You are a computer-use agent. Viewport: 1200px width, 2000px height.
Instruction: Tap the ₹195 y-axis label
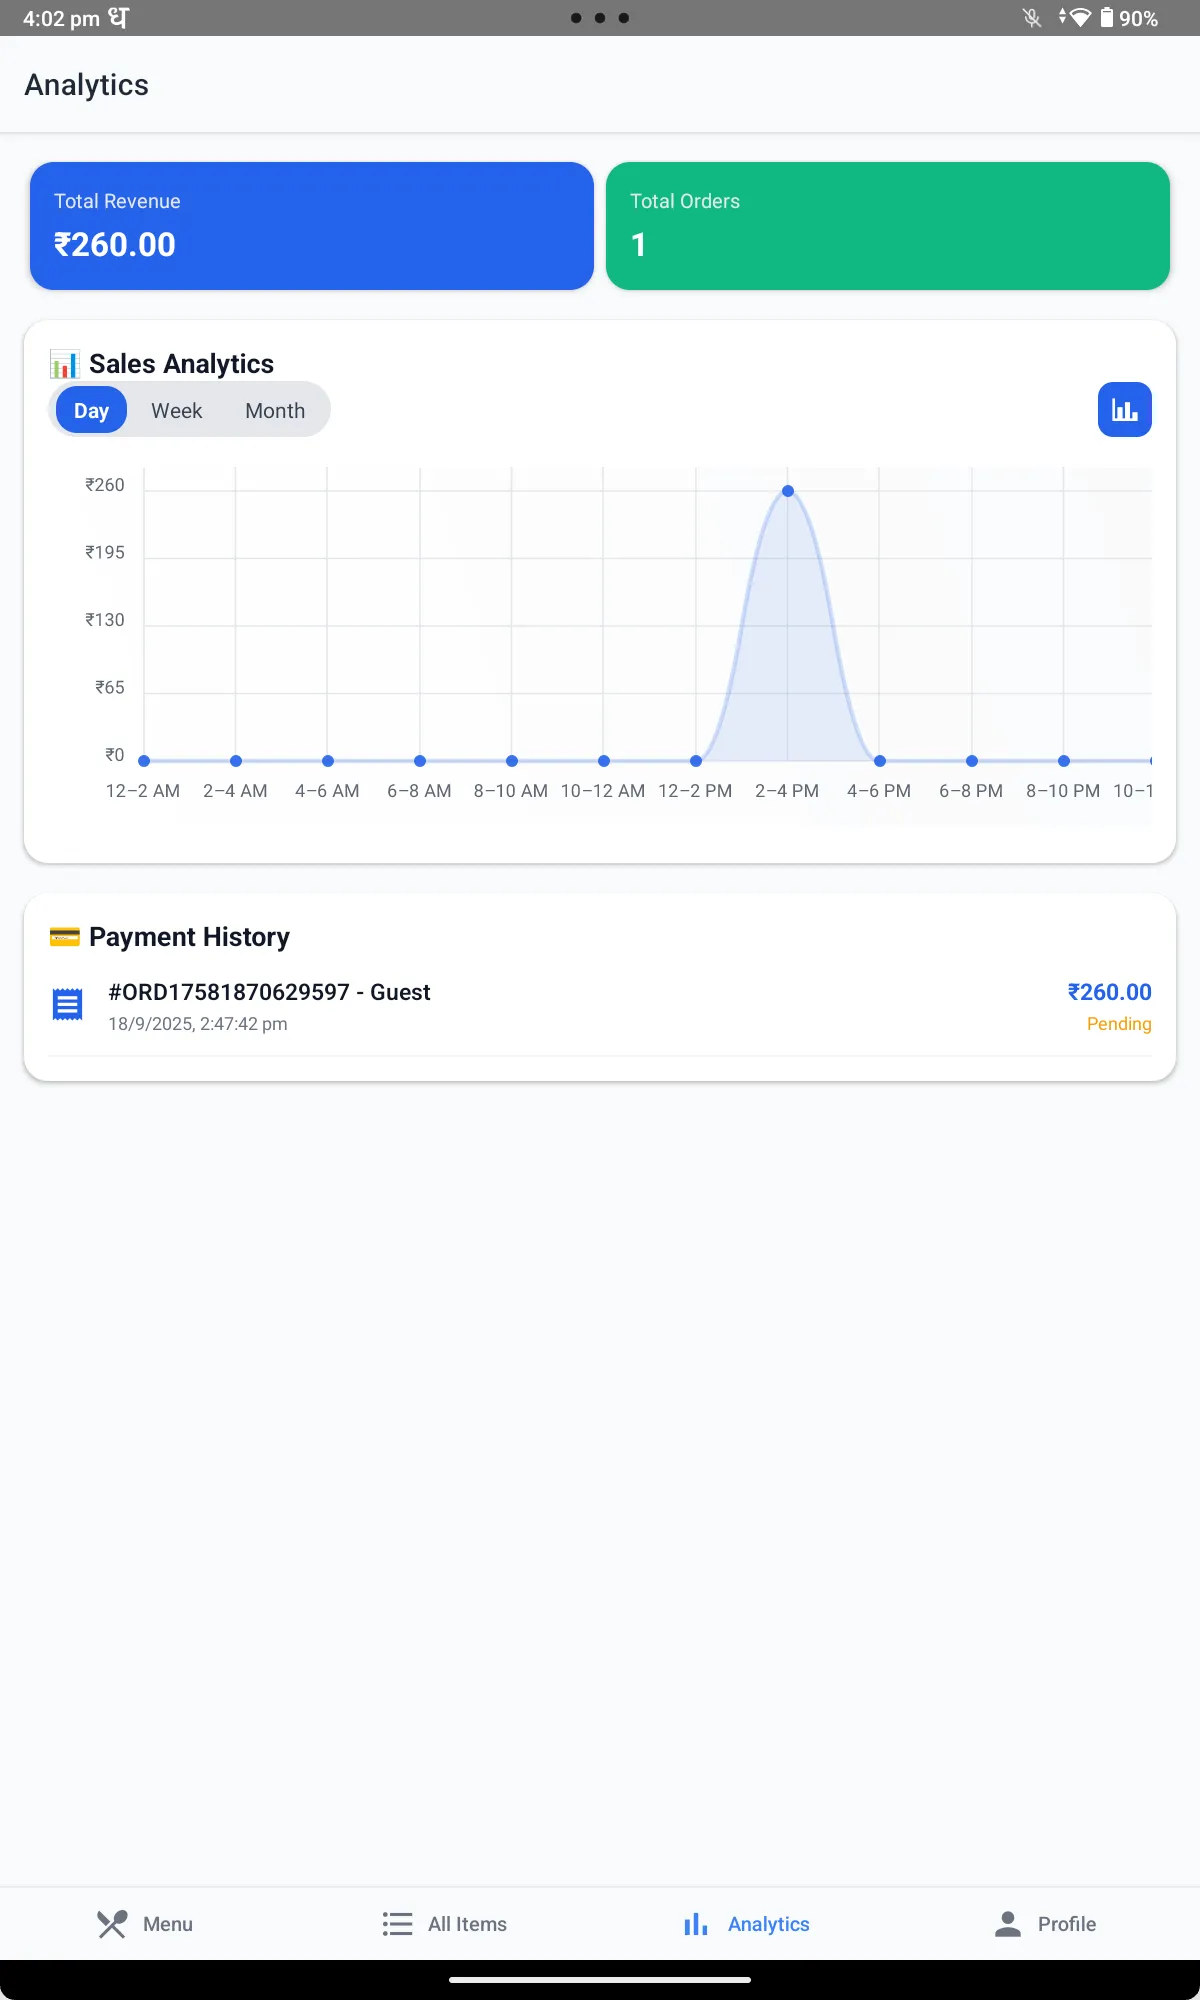105,552
